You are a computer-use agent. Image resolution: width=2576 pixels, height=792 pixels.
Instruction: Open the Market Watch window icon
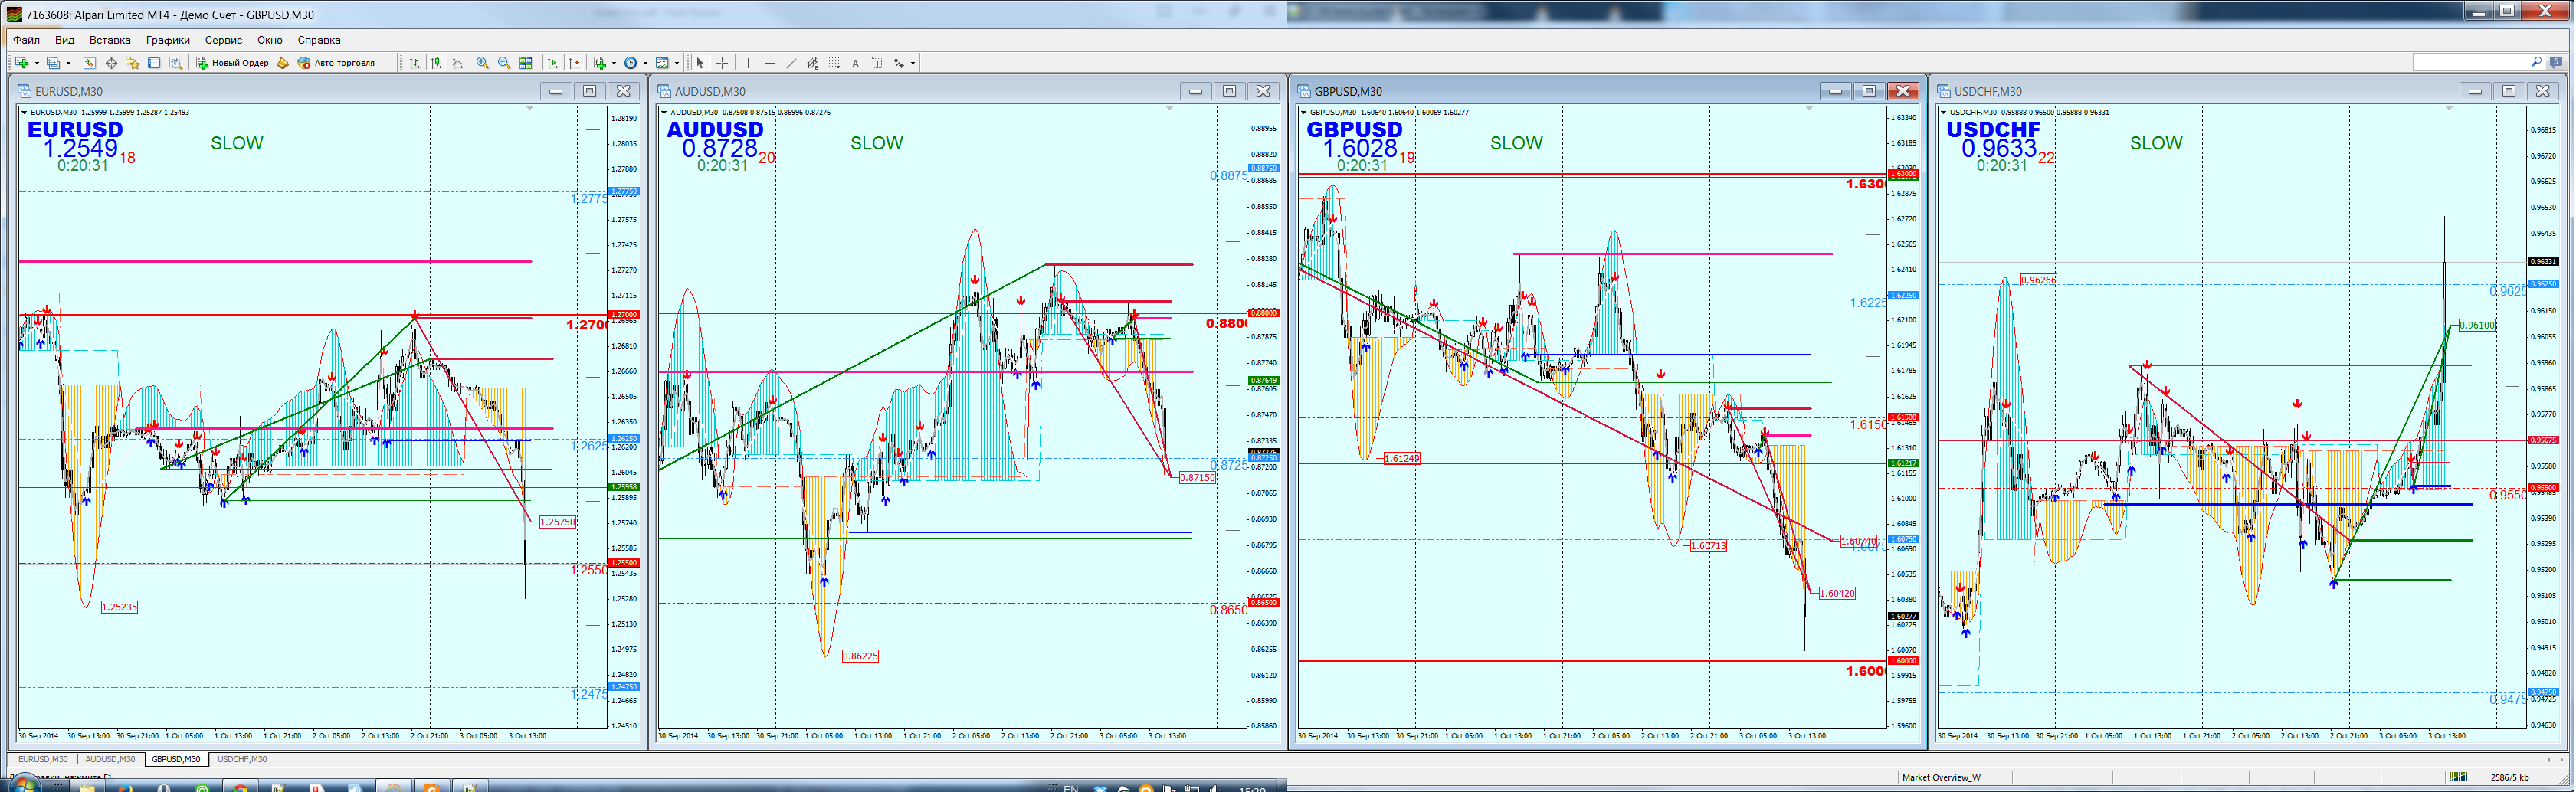(89, 63)
